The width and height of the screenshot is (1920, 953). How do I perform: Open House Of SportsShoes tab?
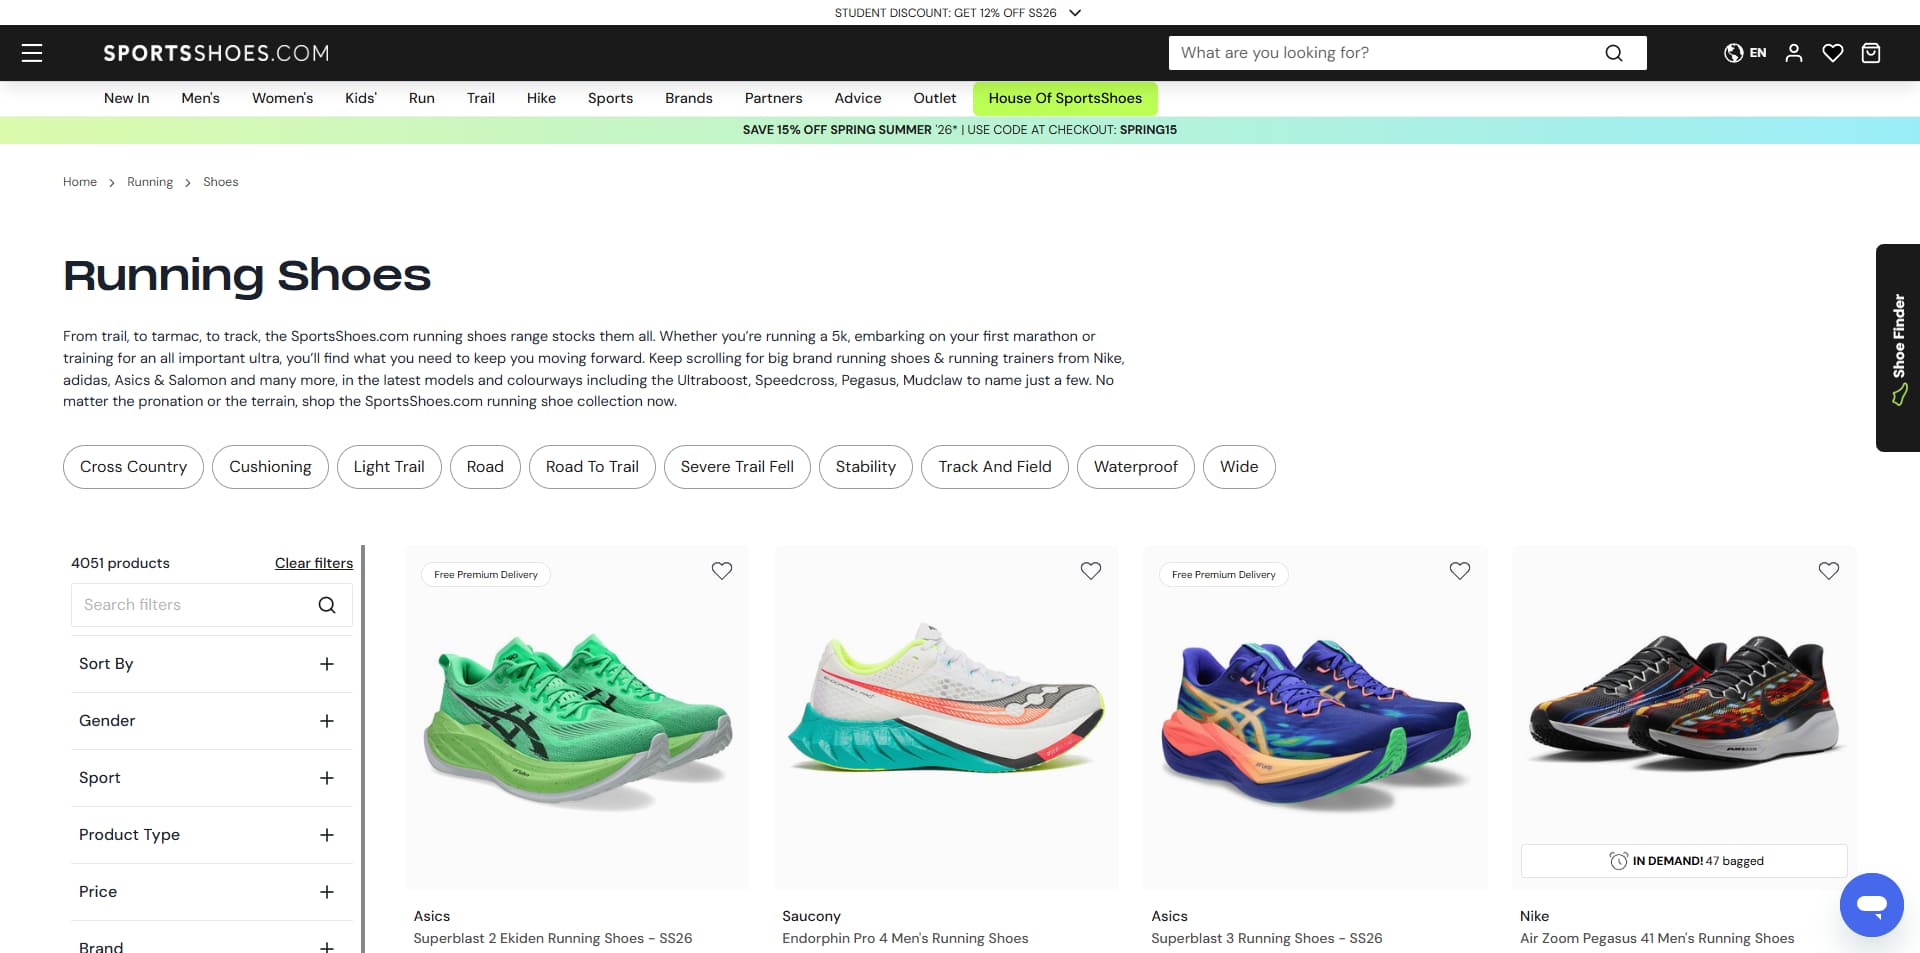[x=1065, y=98]
